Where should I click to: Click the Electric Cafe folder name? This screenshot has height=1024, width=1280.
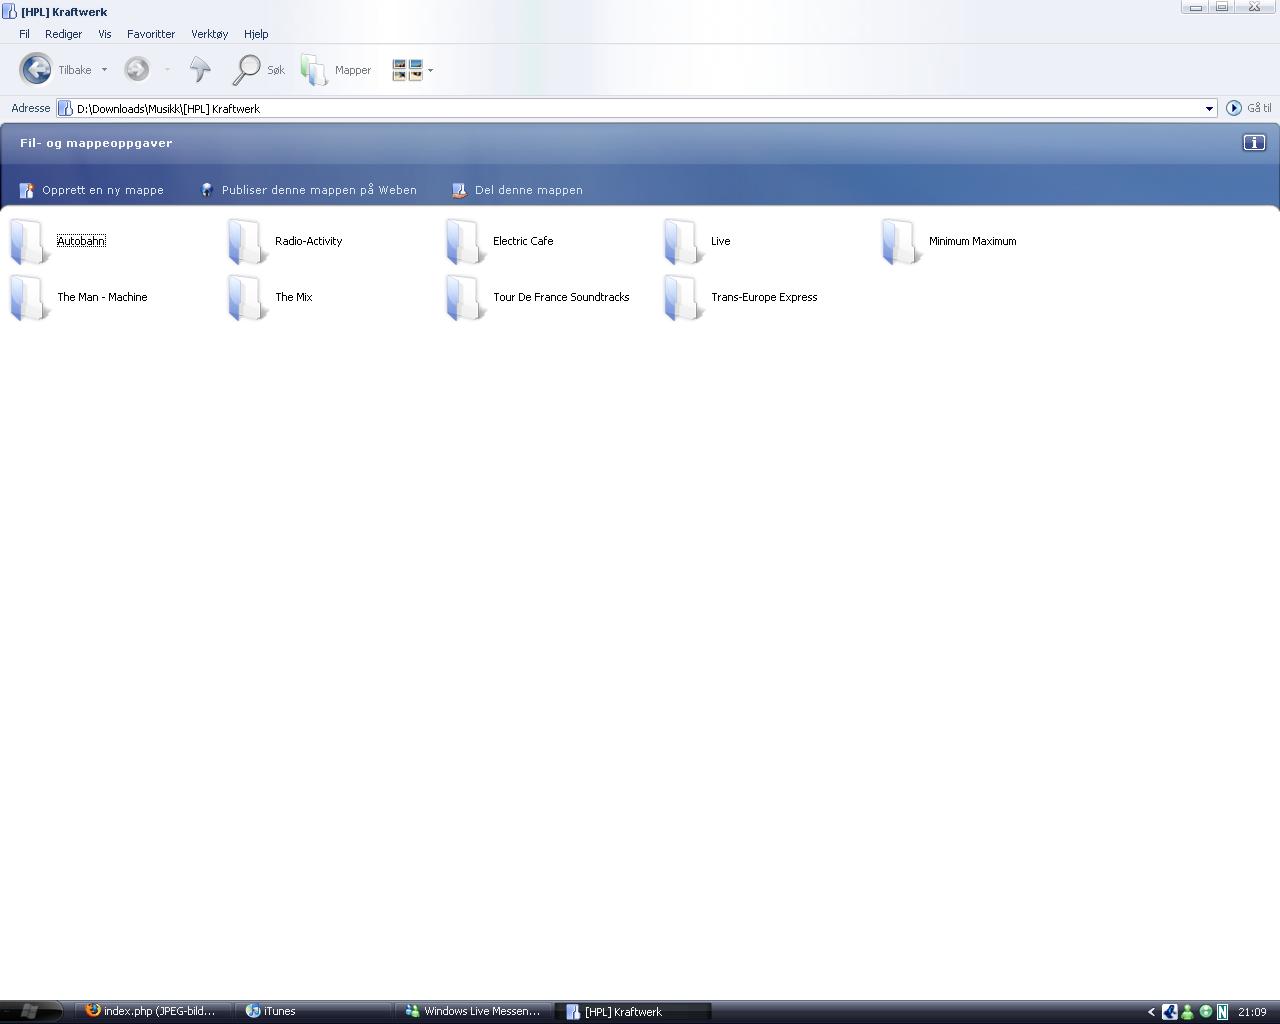click(x=523, y=241)
